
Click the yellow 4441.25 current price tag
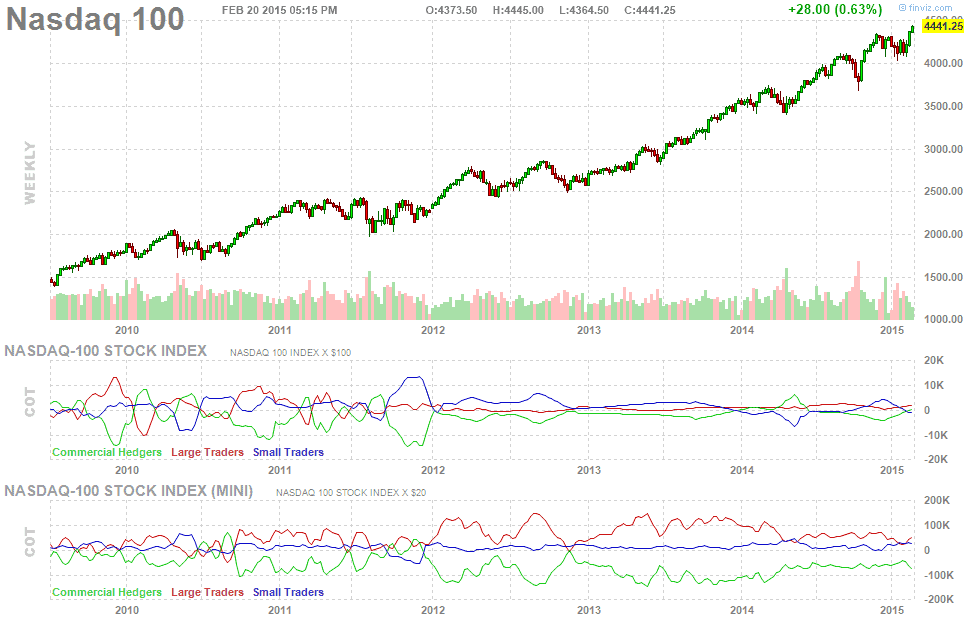point(941,27)
